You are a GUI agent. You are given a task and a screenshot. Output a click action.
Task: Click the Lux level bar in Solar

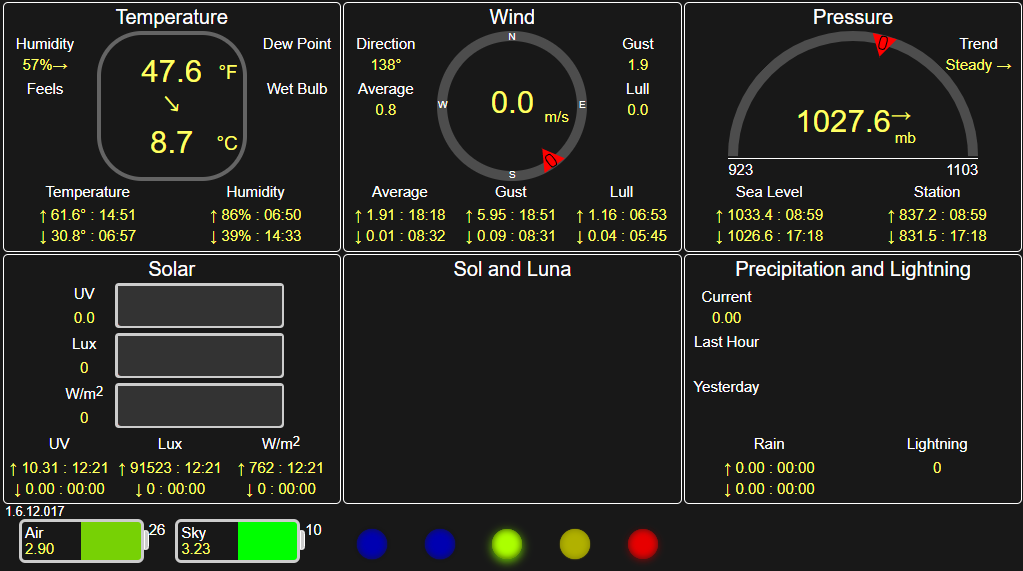coord(200,356)
